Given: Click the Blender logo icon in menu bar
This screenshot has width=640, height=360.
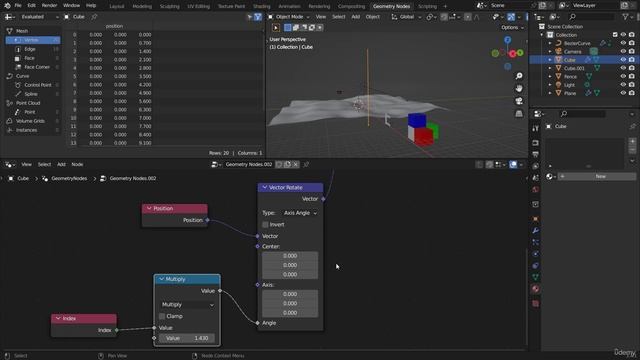Looking at the screenshot, I should point(7,6).
